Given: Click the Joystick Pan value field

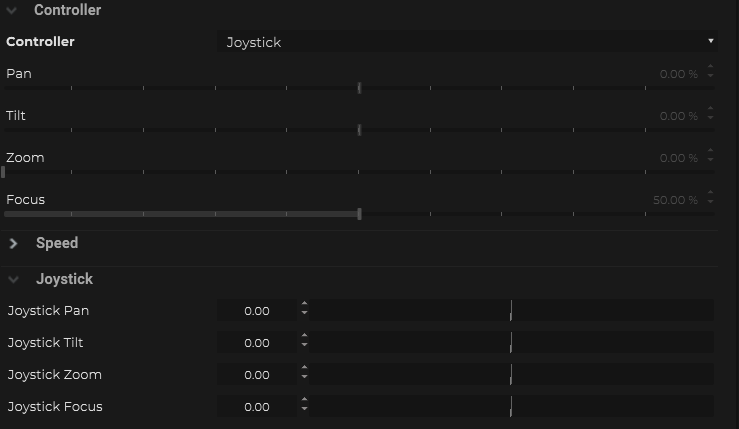Looking at the screenshot, I should pyautogui.click(x=257, y=311).
